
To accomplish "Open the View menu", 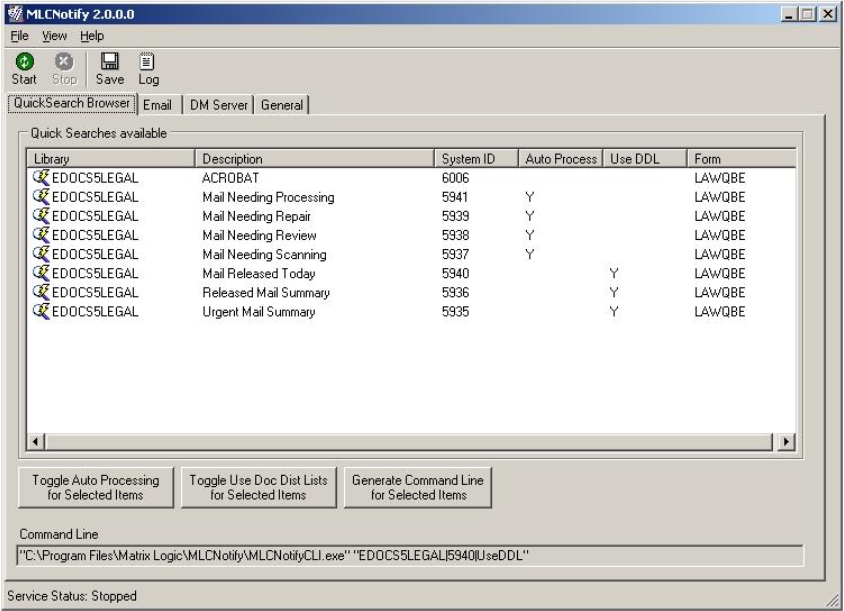I will point(54,36).
